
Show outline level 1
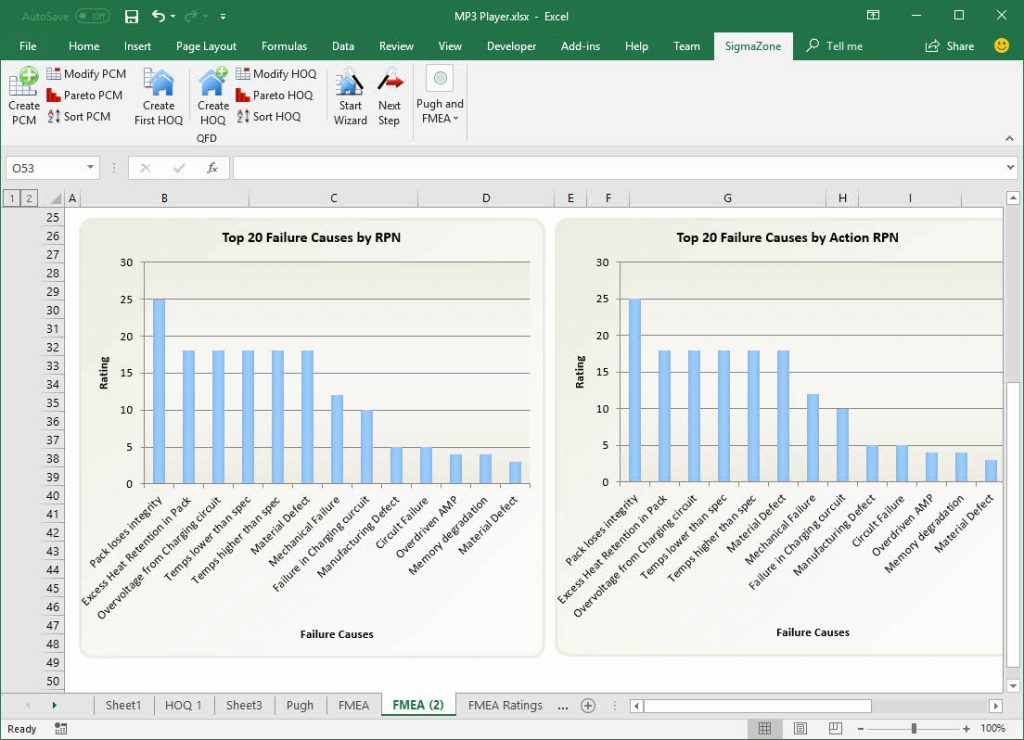12,198
